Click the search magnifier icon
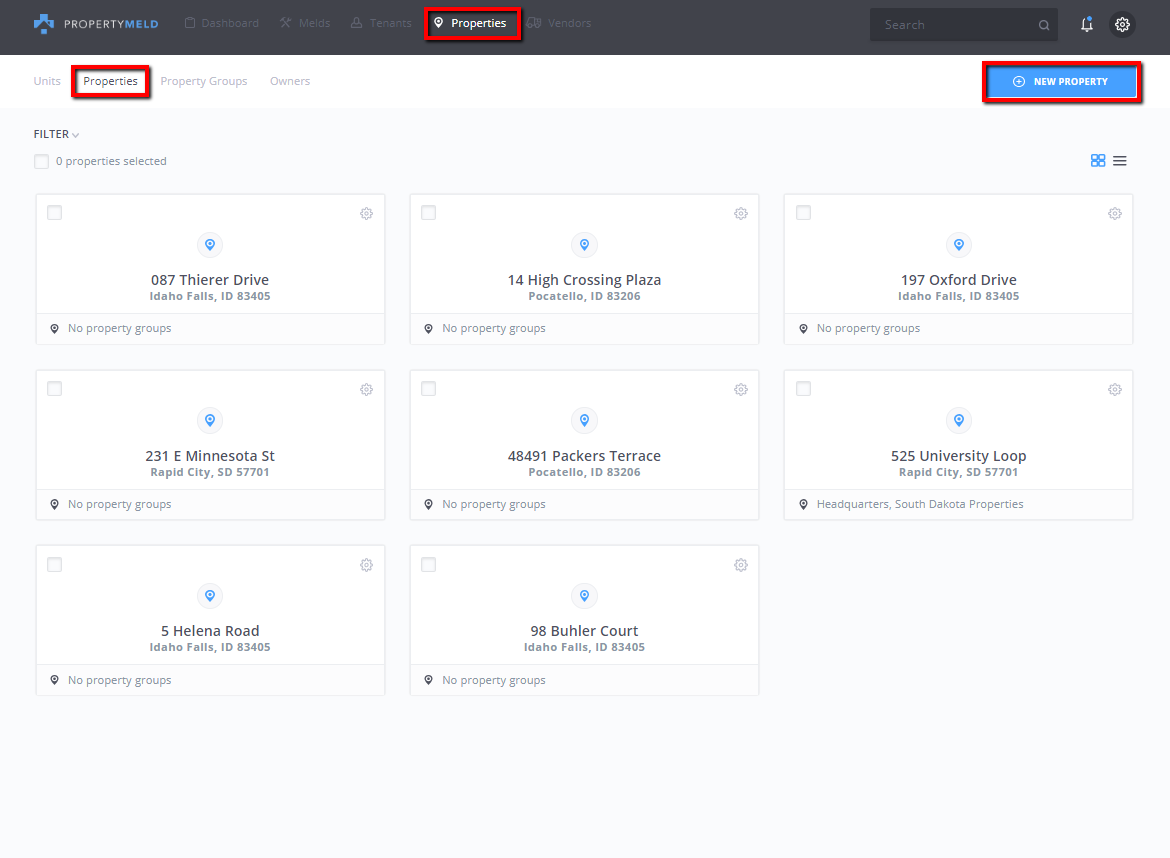 click(1044, 25)
